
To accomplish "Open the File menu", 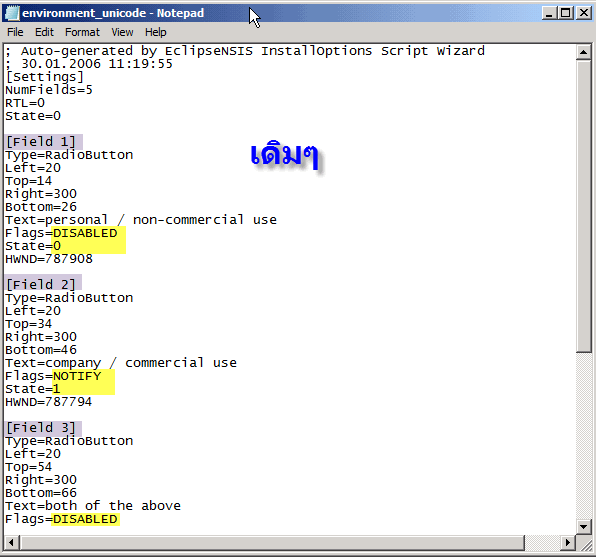I will point(15,32).
